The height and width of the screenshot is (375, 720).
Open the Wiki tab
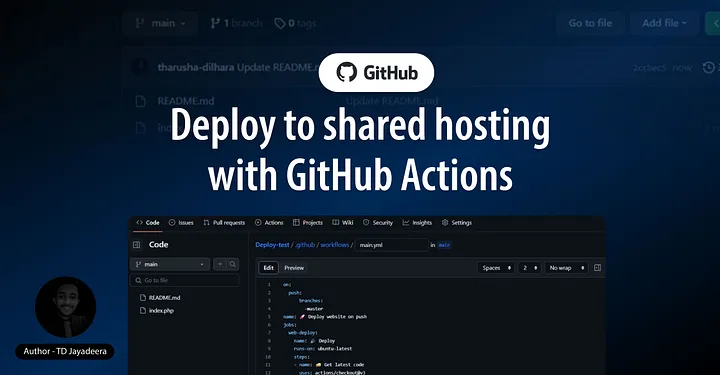[x=343, y=223]
